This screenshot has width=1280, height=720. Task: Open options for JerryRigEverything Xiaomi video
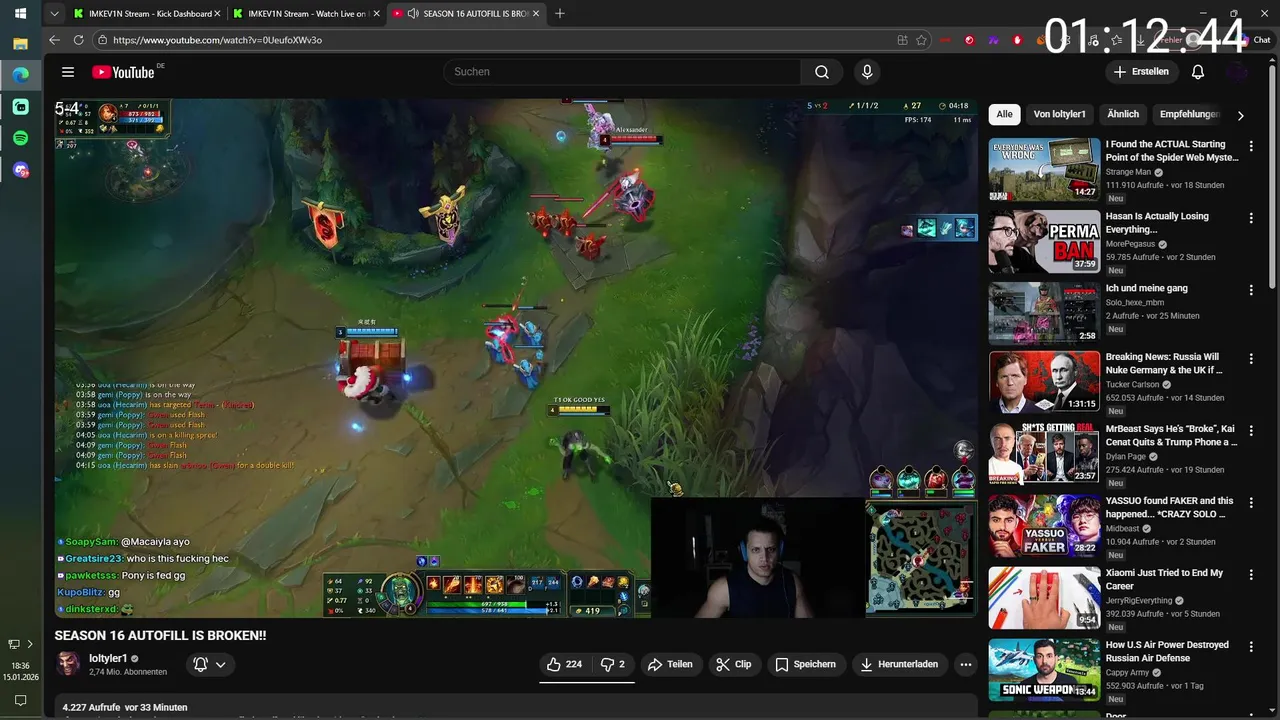(1250, 574)
